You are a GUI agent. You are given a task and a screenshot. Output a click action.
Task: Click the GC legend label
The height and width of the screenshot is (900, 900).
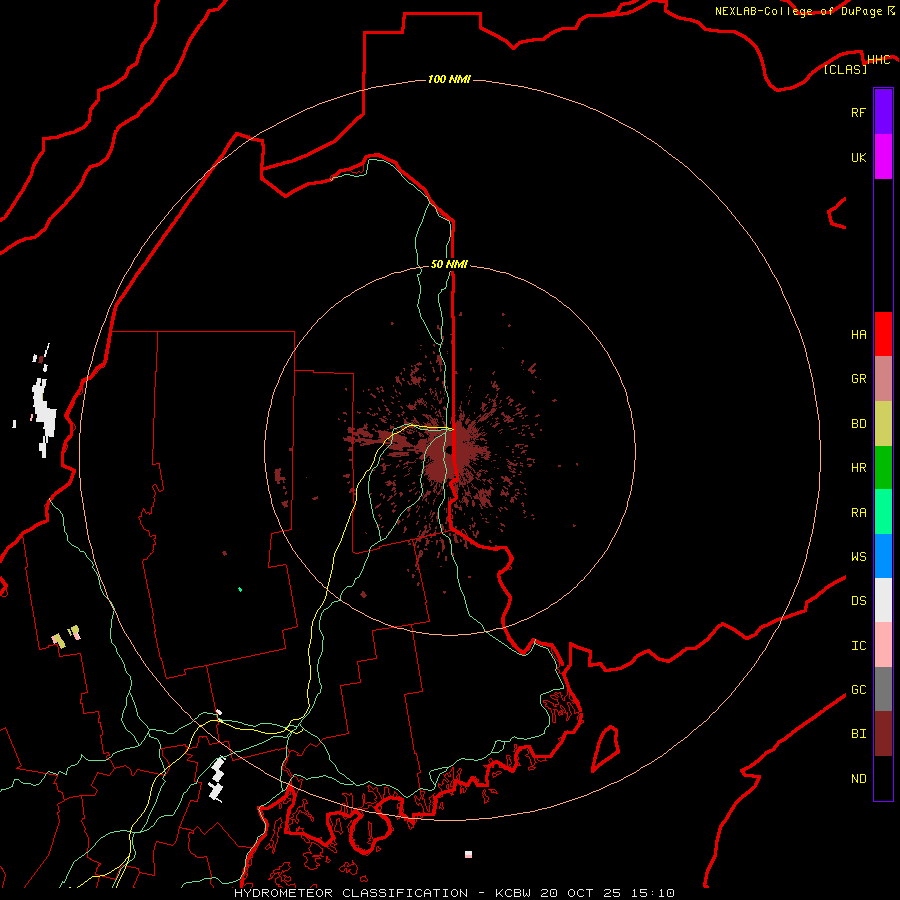(x=858, y=690)
